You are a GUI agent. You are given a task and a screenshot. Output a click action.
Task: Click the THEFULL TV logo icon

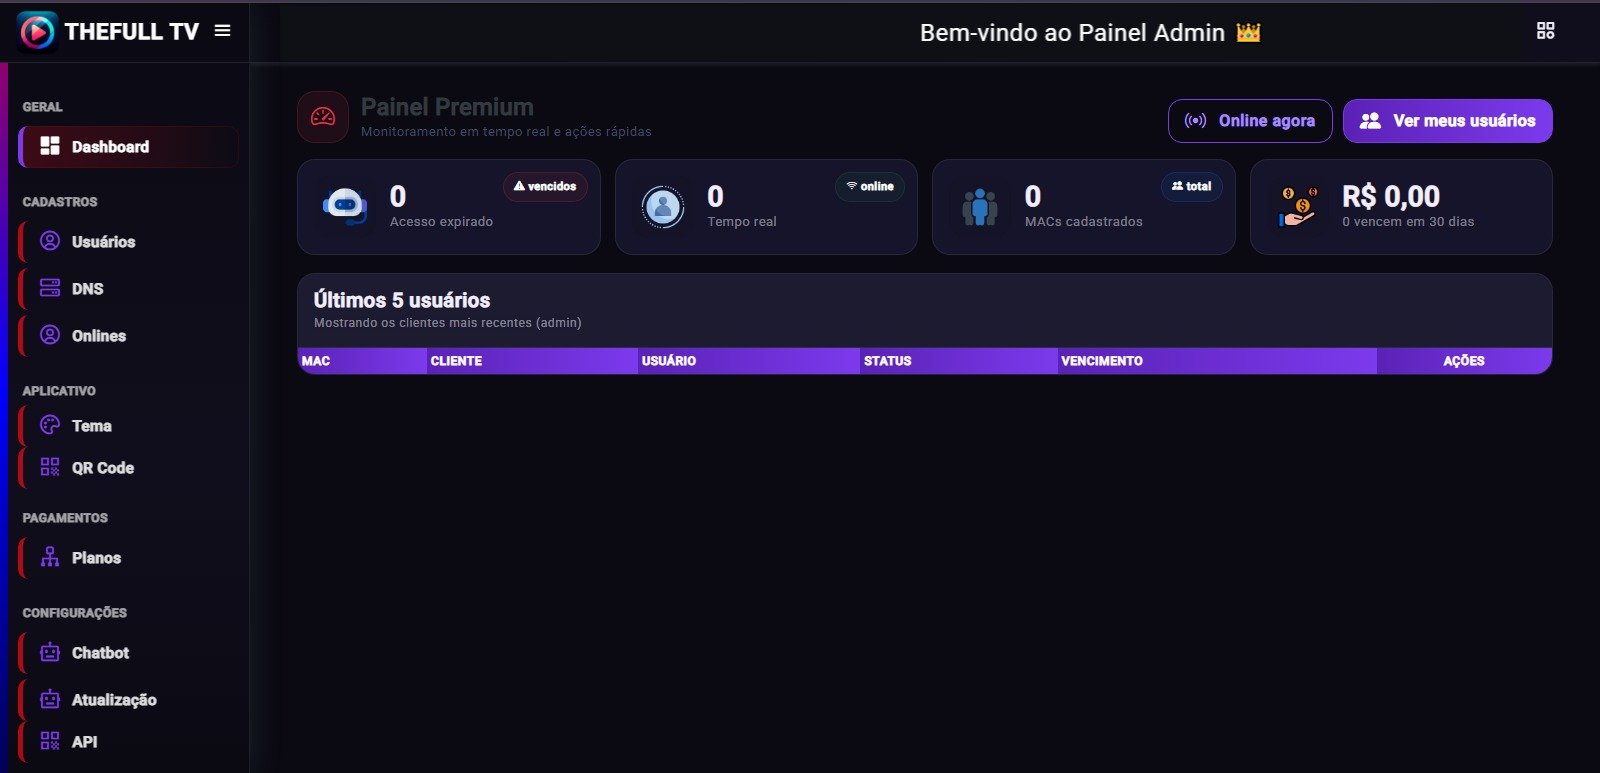tap(37, 32)
